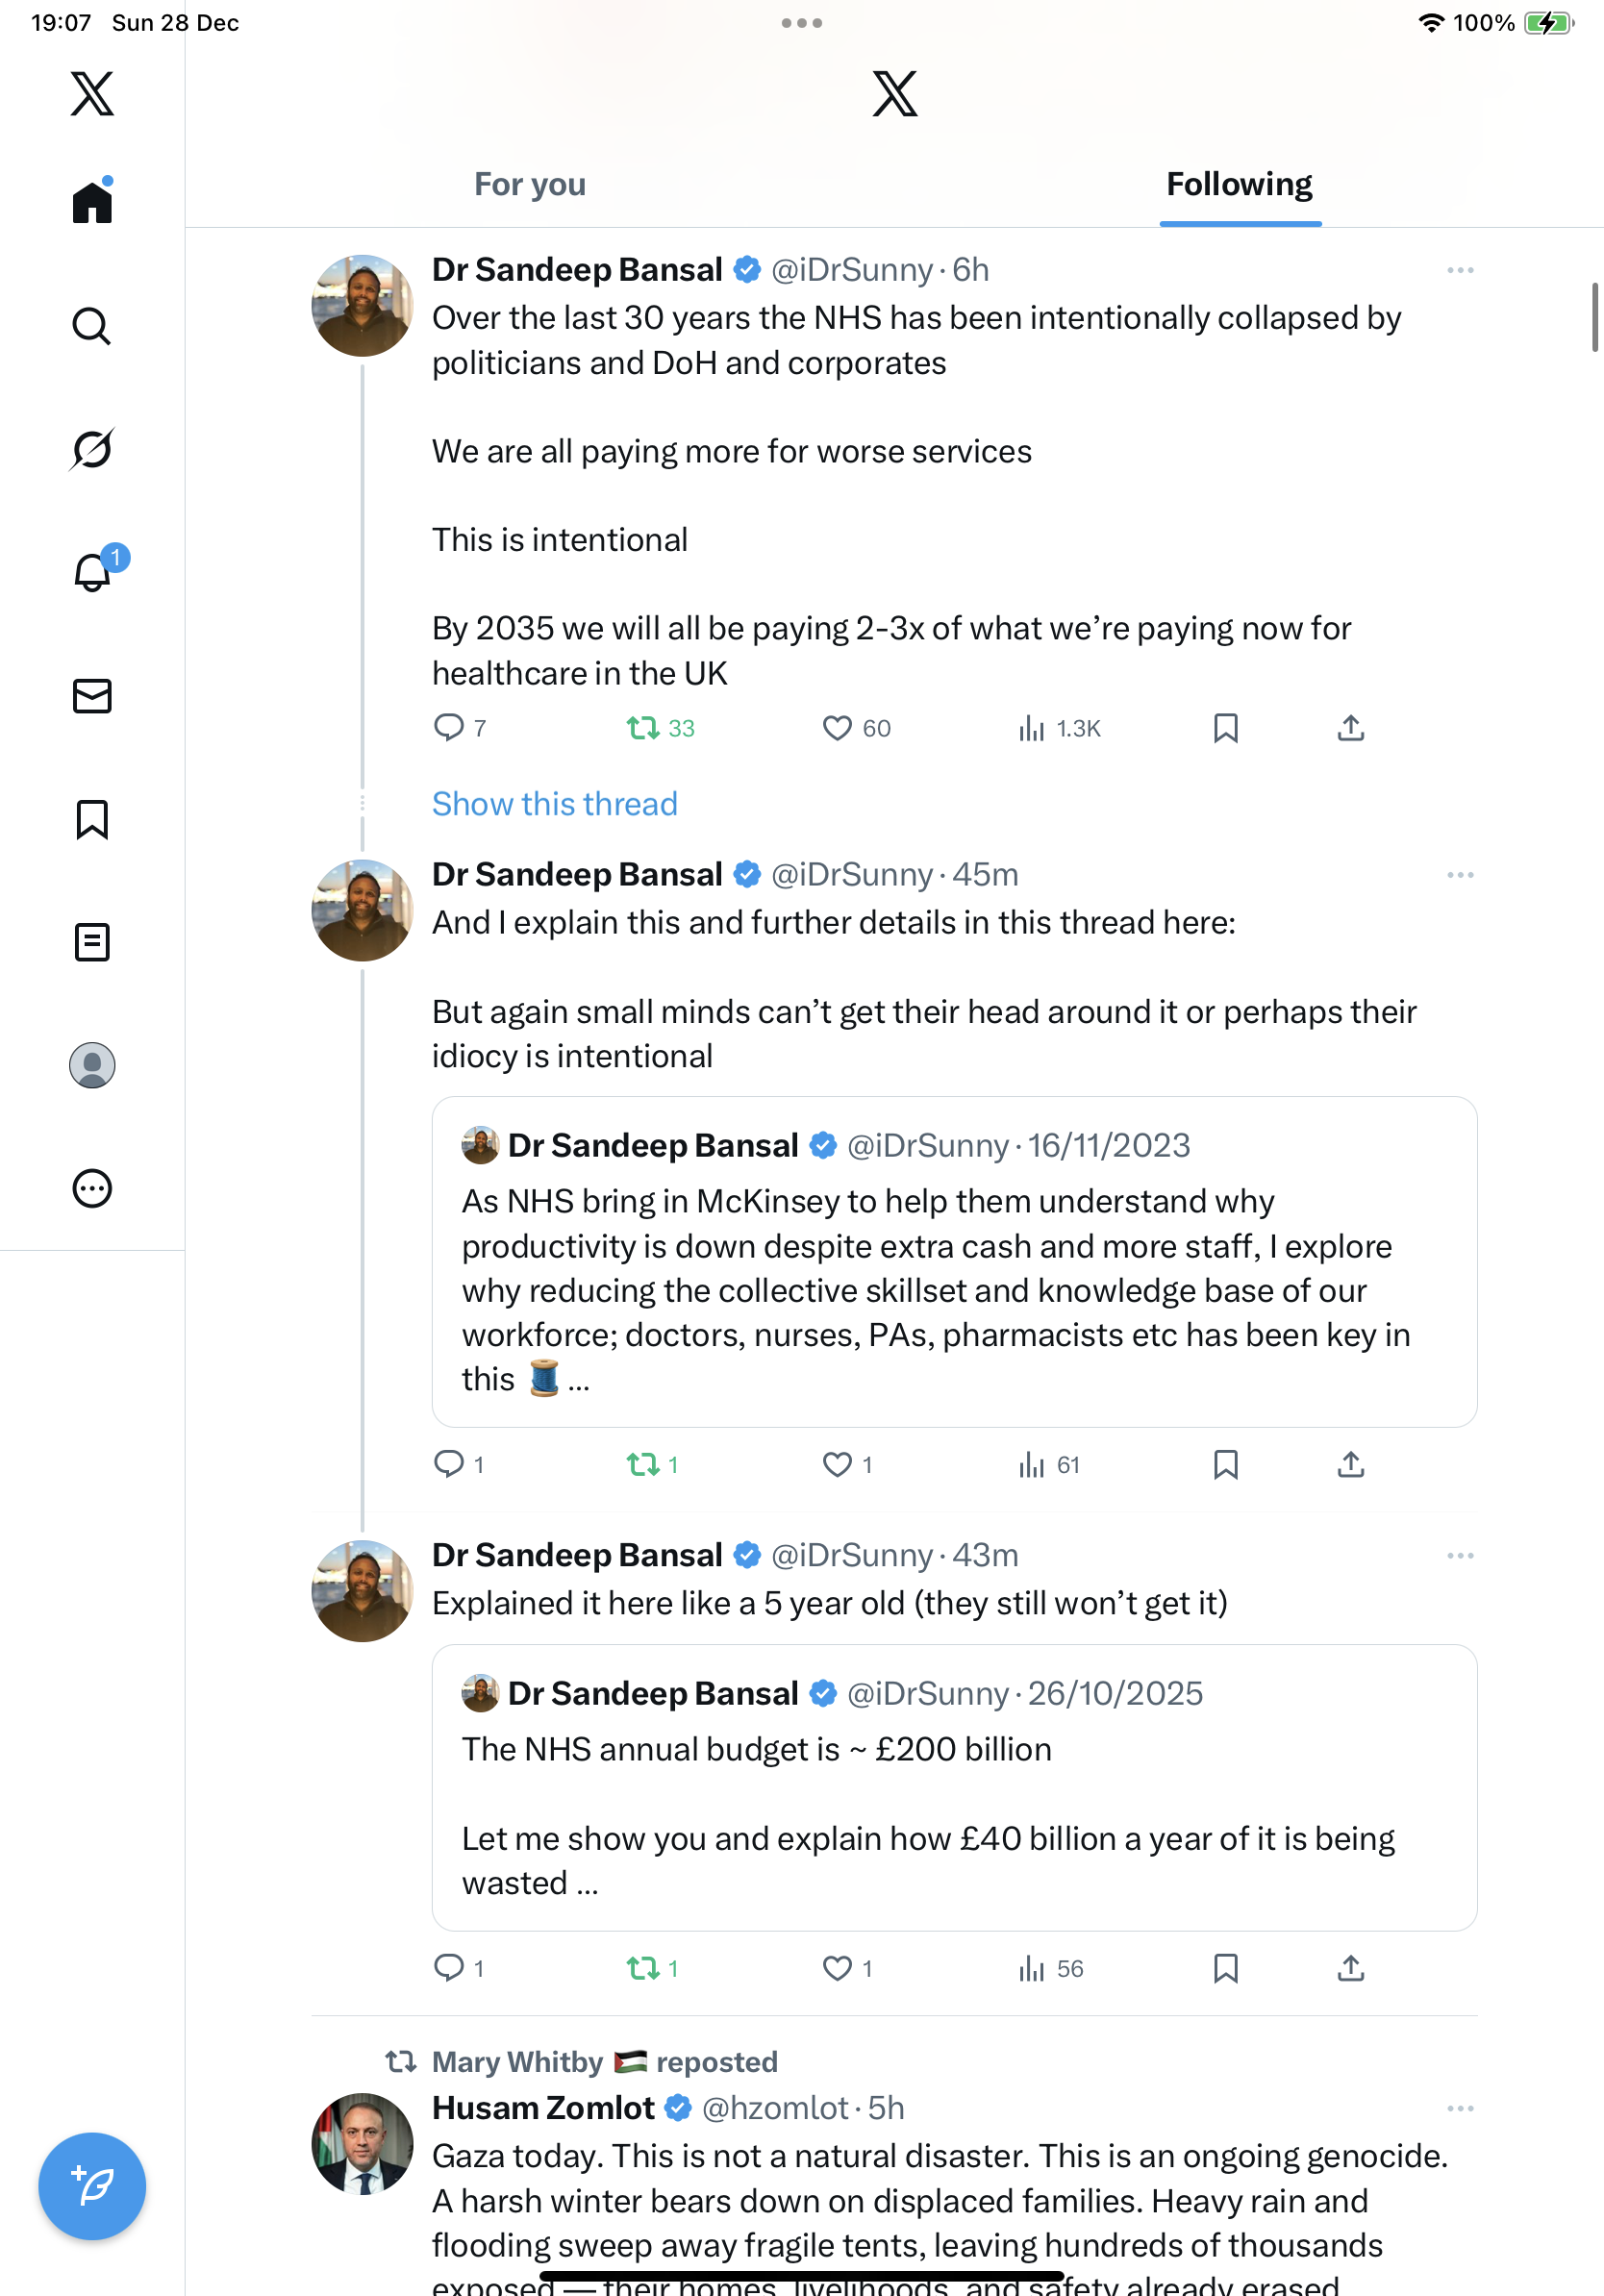1604x2296 pixels.
Task: Bookmark the 43m Dr Sandeep Bansal post
Action: pyautogui.click(x=1225, y=1968)
